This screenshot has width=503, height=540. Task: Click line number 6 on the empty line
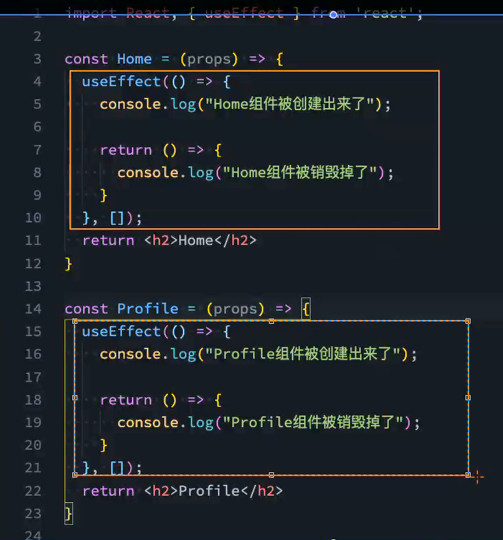point(38,127)
